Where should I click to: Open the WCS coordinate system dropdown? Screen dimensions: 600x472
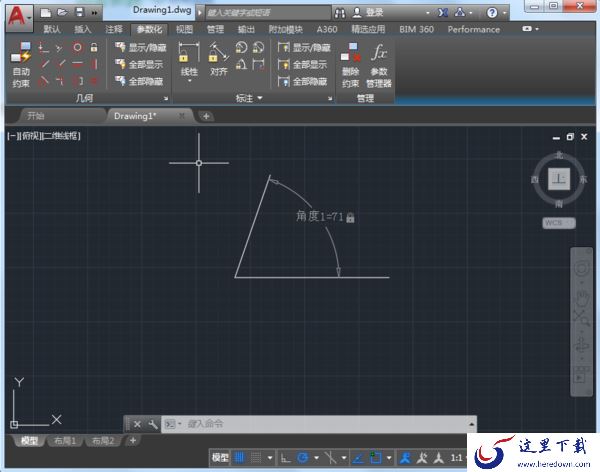[559, 223]
